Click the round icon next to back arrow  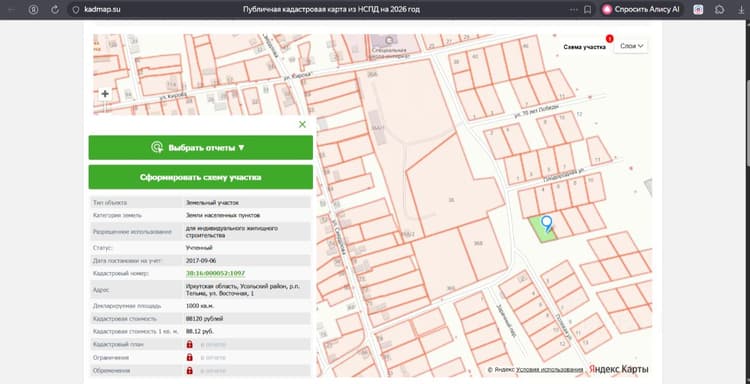point(33,10)
